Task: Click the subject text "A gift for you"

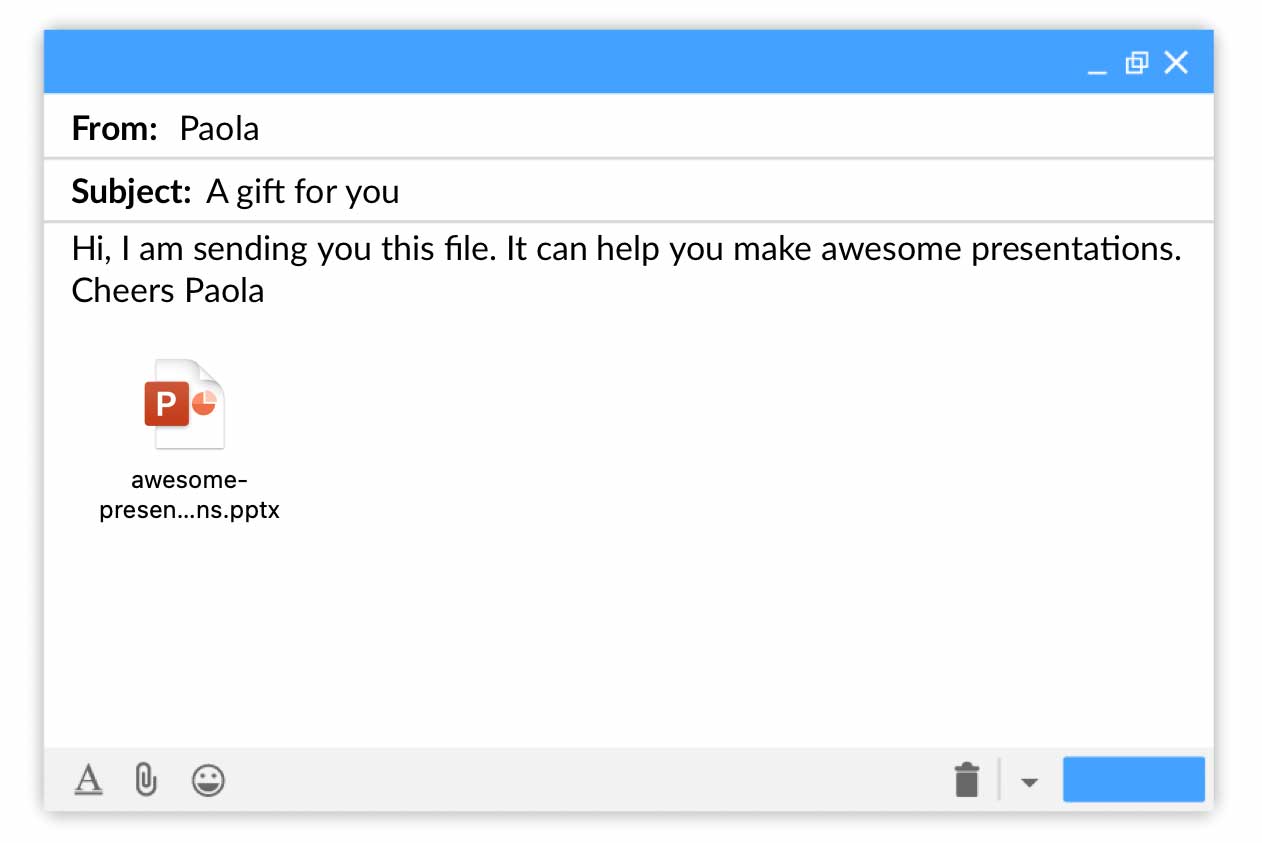Action: [303, 191]
